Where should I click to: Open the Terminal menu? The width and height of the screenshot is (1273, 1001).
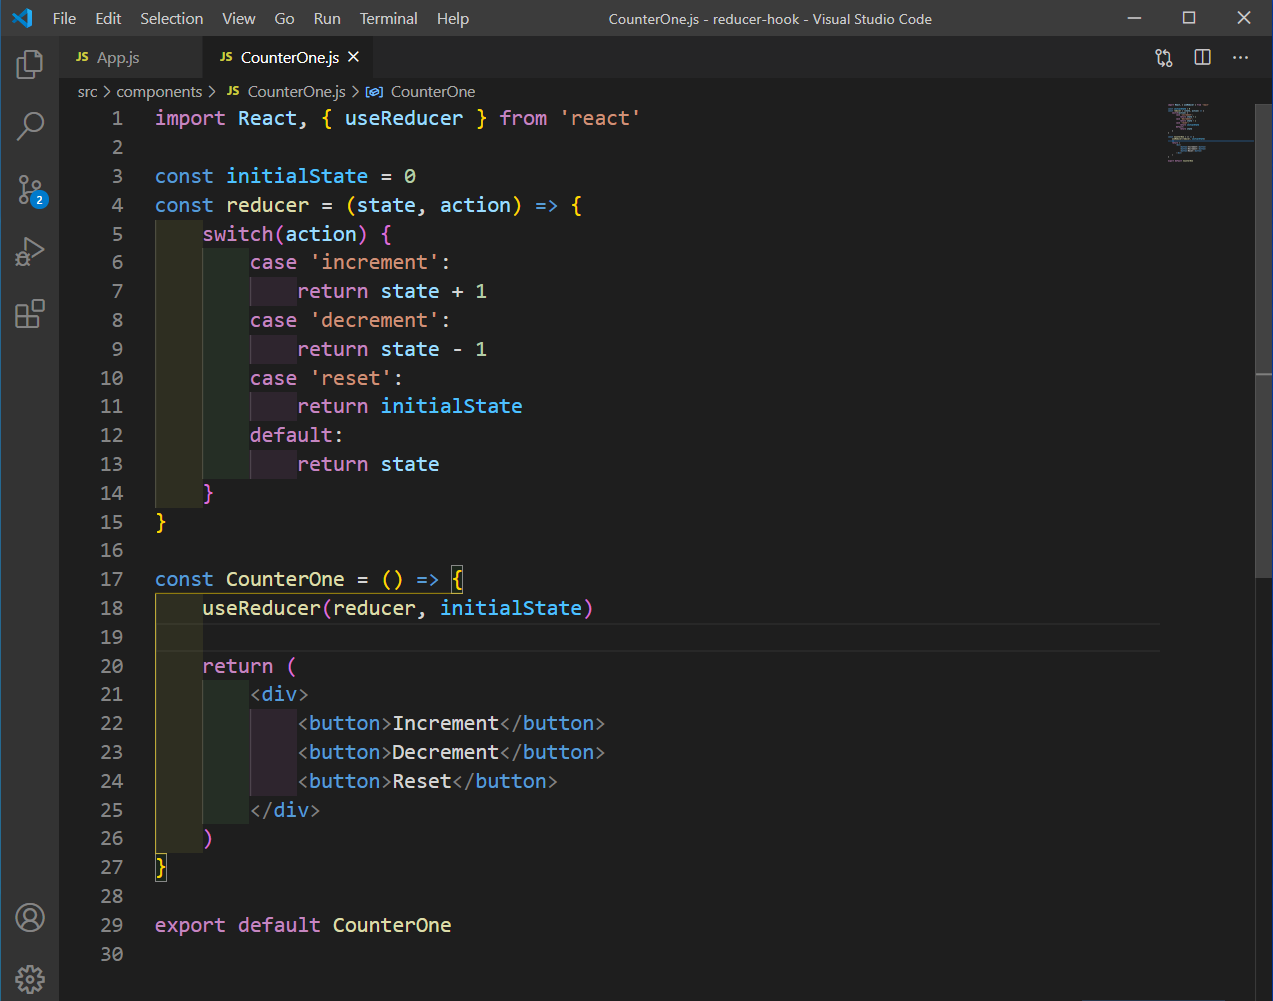pyautogui.click(x=388, y=18)
